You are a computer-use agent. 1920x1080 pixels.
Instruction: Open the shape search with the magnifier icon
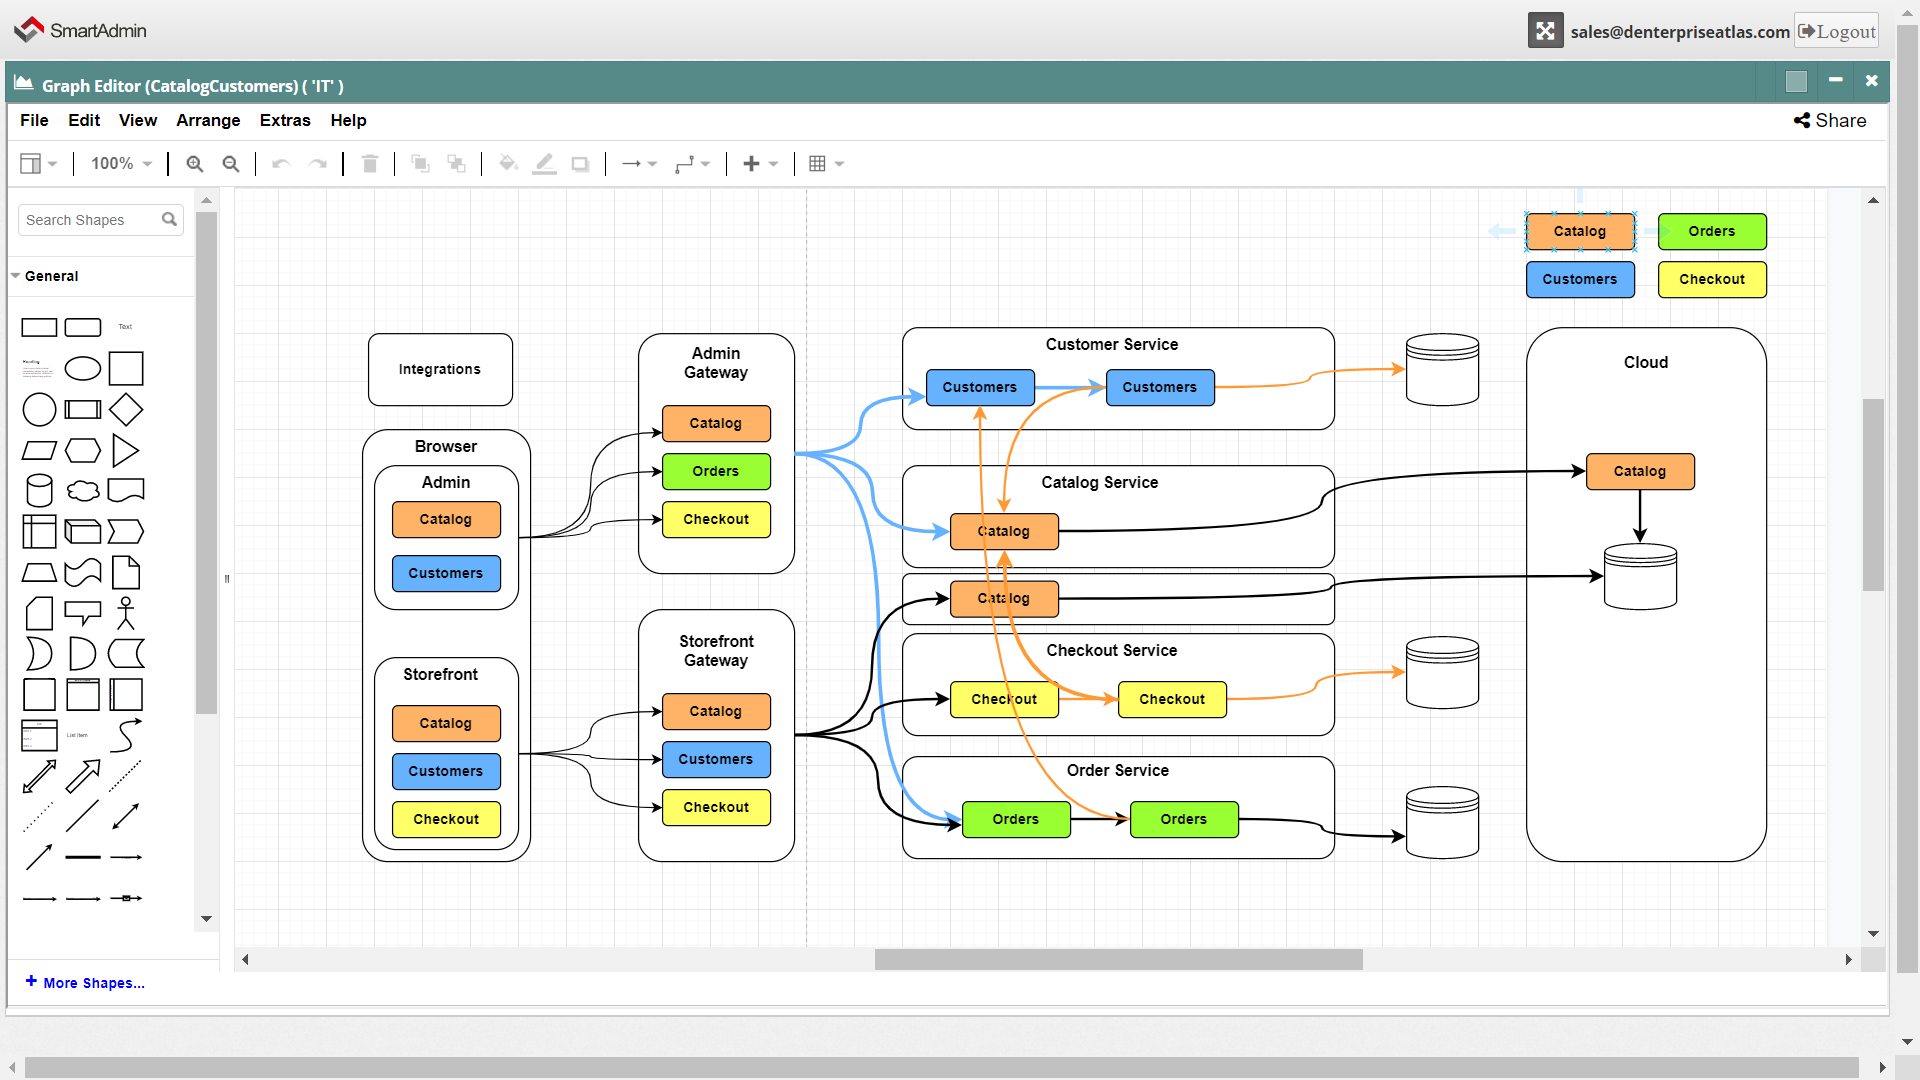[169, 219]
